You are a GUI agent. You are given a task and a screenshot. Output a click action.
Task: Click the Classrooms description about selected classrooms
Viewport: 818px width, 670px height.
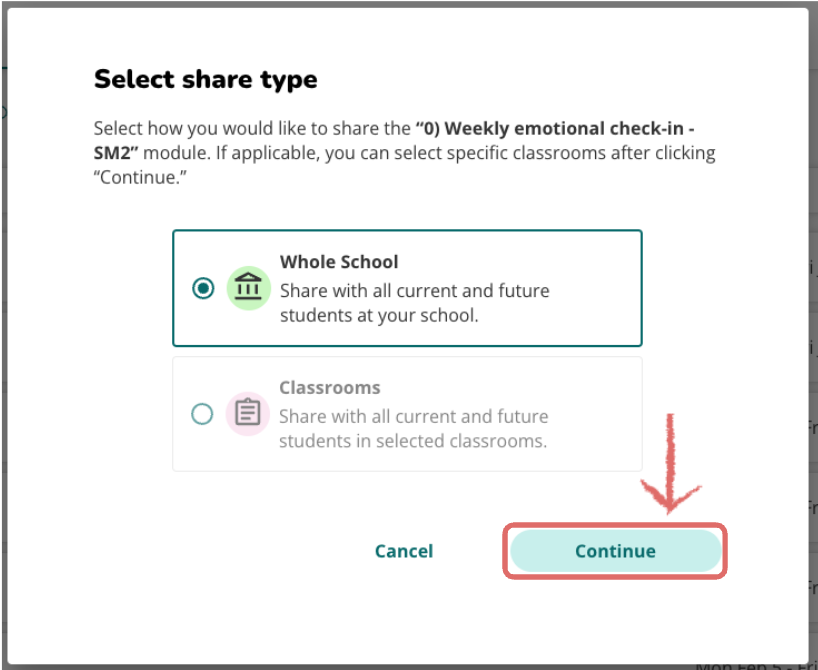point(414,429)
